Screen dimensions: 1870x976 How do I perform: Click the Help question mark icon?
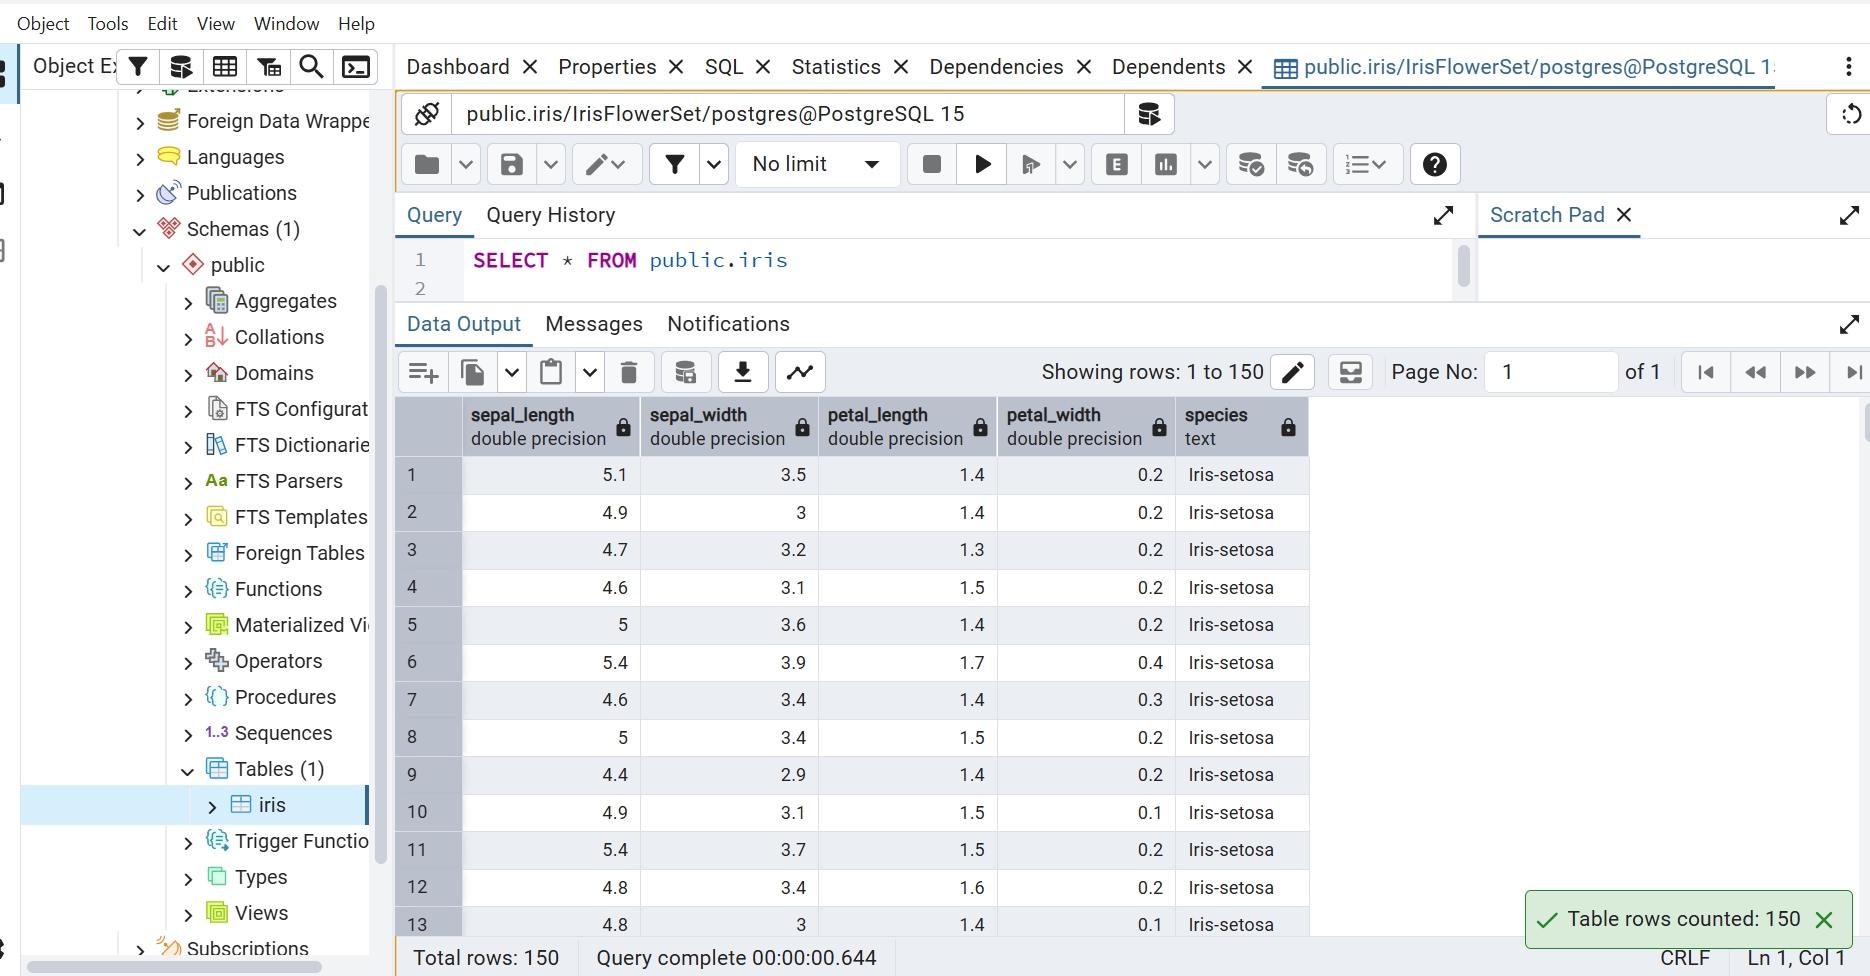tap(1435, 164)
